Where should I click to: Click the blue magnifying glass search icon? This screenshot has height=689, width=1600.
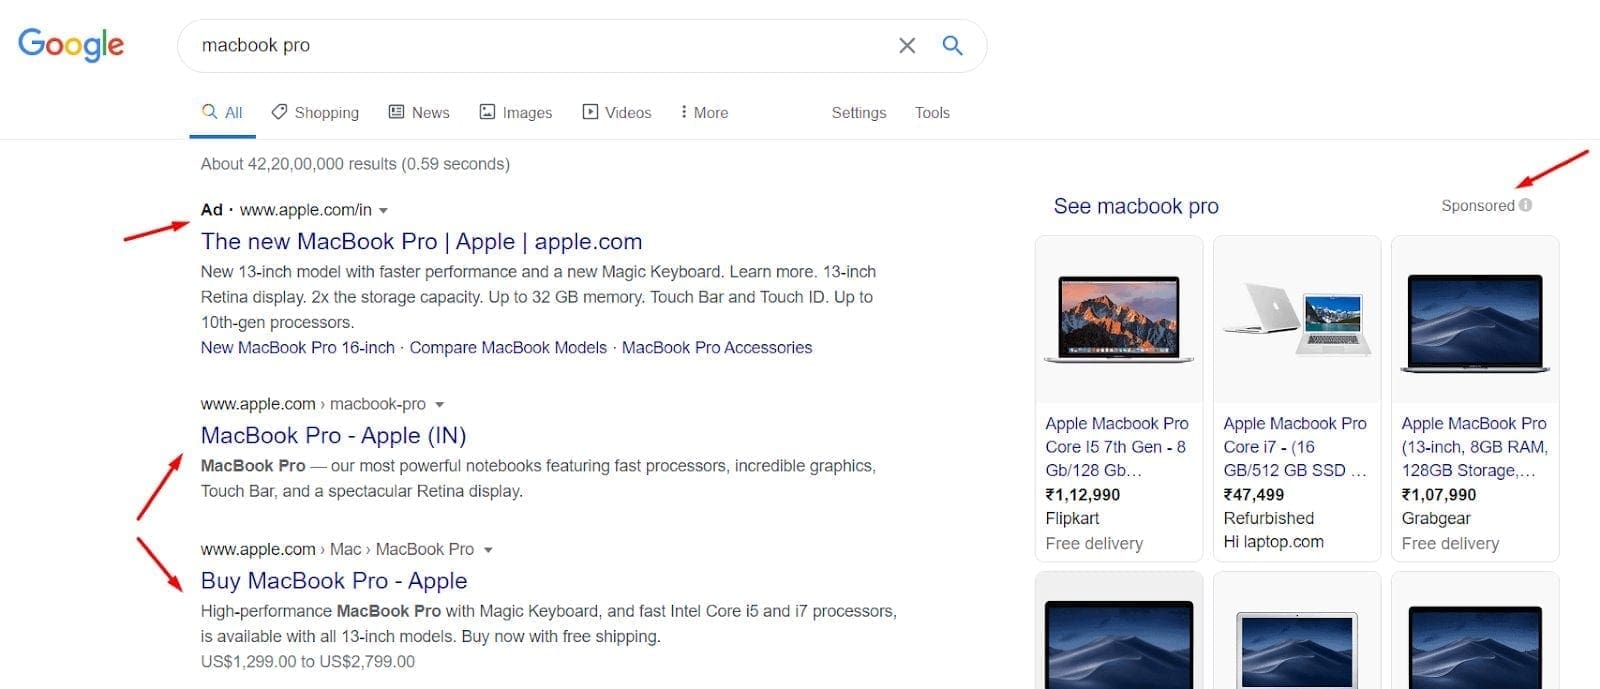(x=953, y=45)
